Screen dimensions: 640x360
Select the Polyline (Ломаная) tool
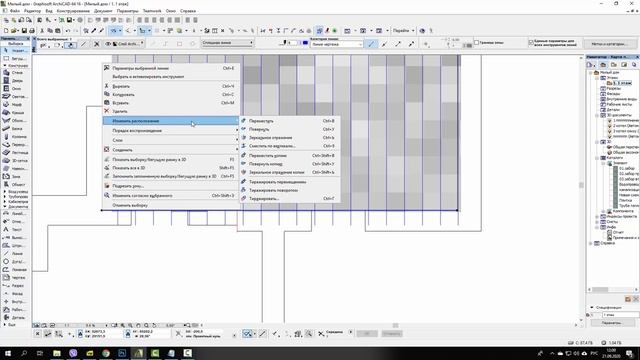tap(15, 269)
